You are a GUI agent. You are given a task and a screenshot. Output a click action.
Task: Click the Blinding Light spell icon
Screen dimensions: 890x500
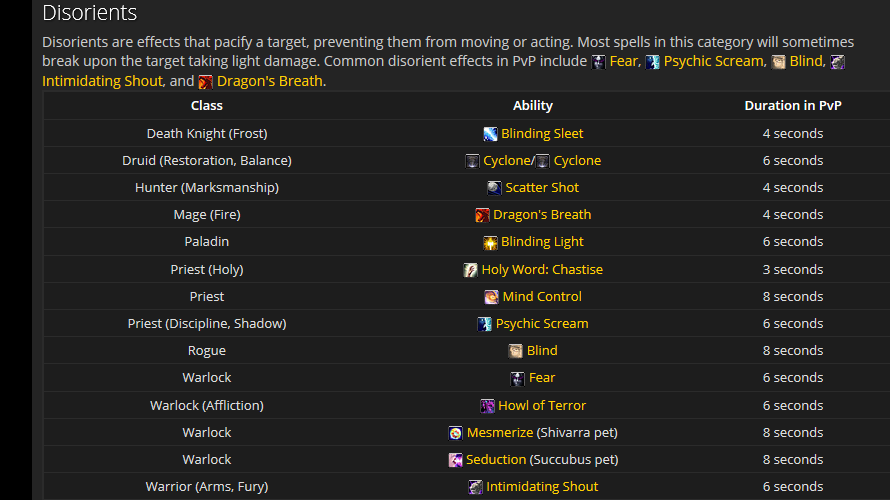490,242
